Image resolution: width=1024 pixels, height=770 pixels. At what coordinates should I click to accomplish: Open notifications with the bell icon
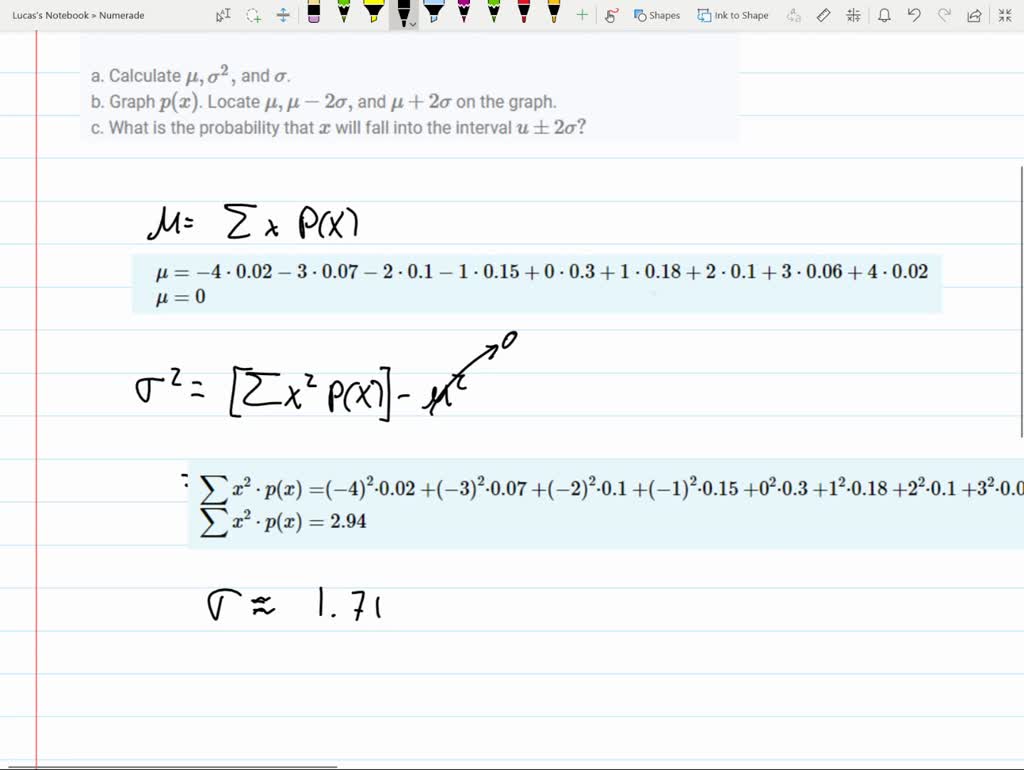point(884,15)
